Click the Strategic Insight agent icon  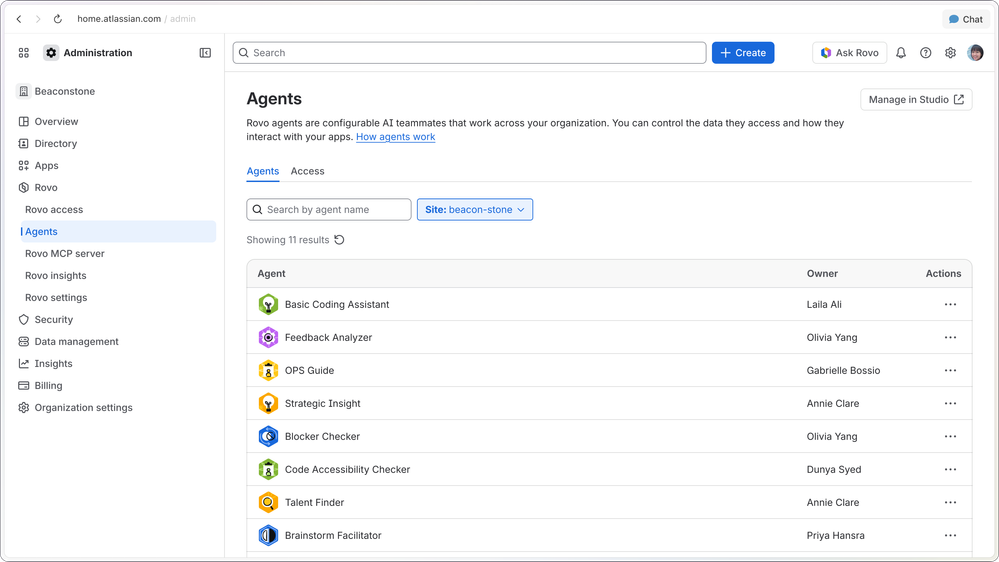coord(268,403)
